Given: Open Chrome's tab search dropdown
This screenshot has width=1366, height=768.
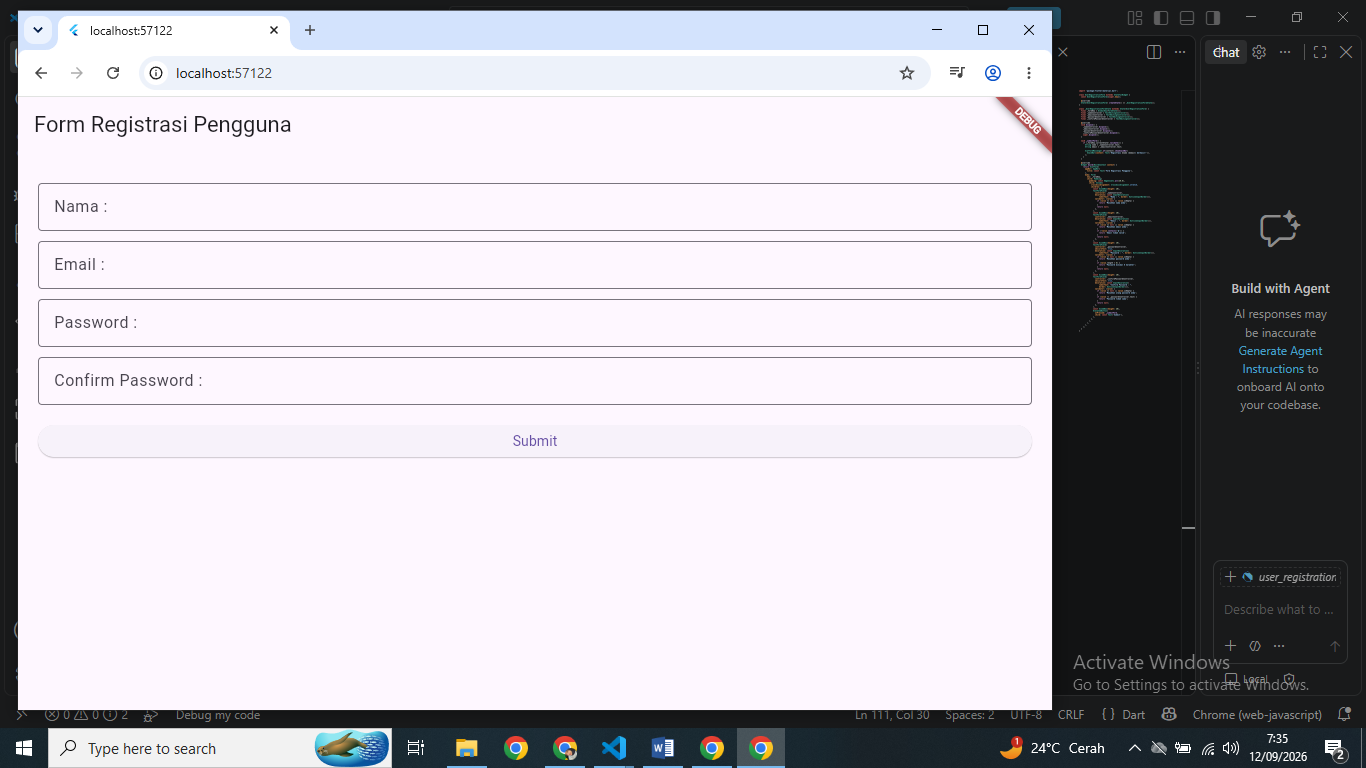Looking at the screenshot, I should pyautogui.click(x=38, y=30).
